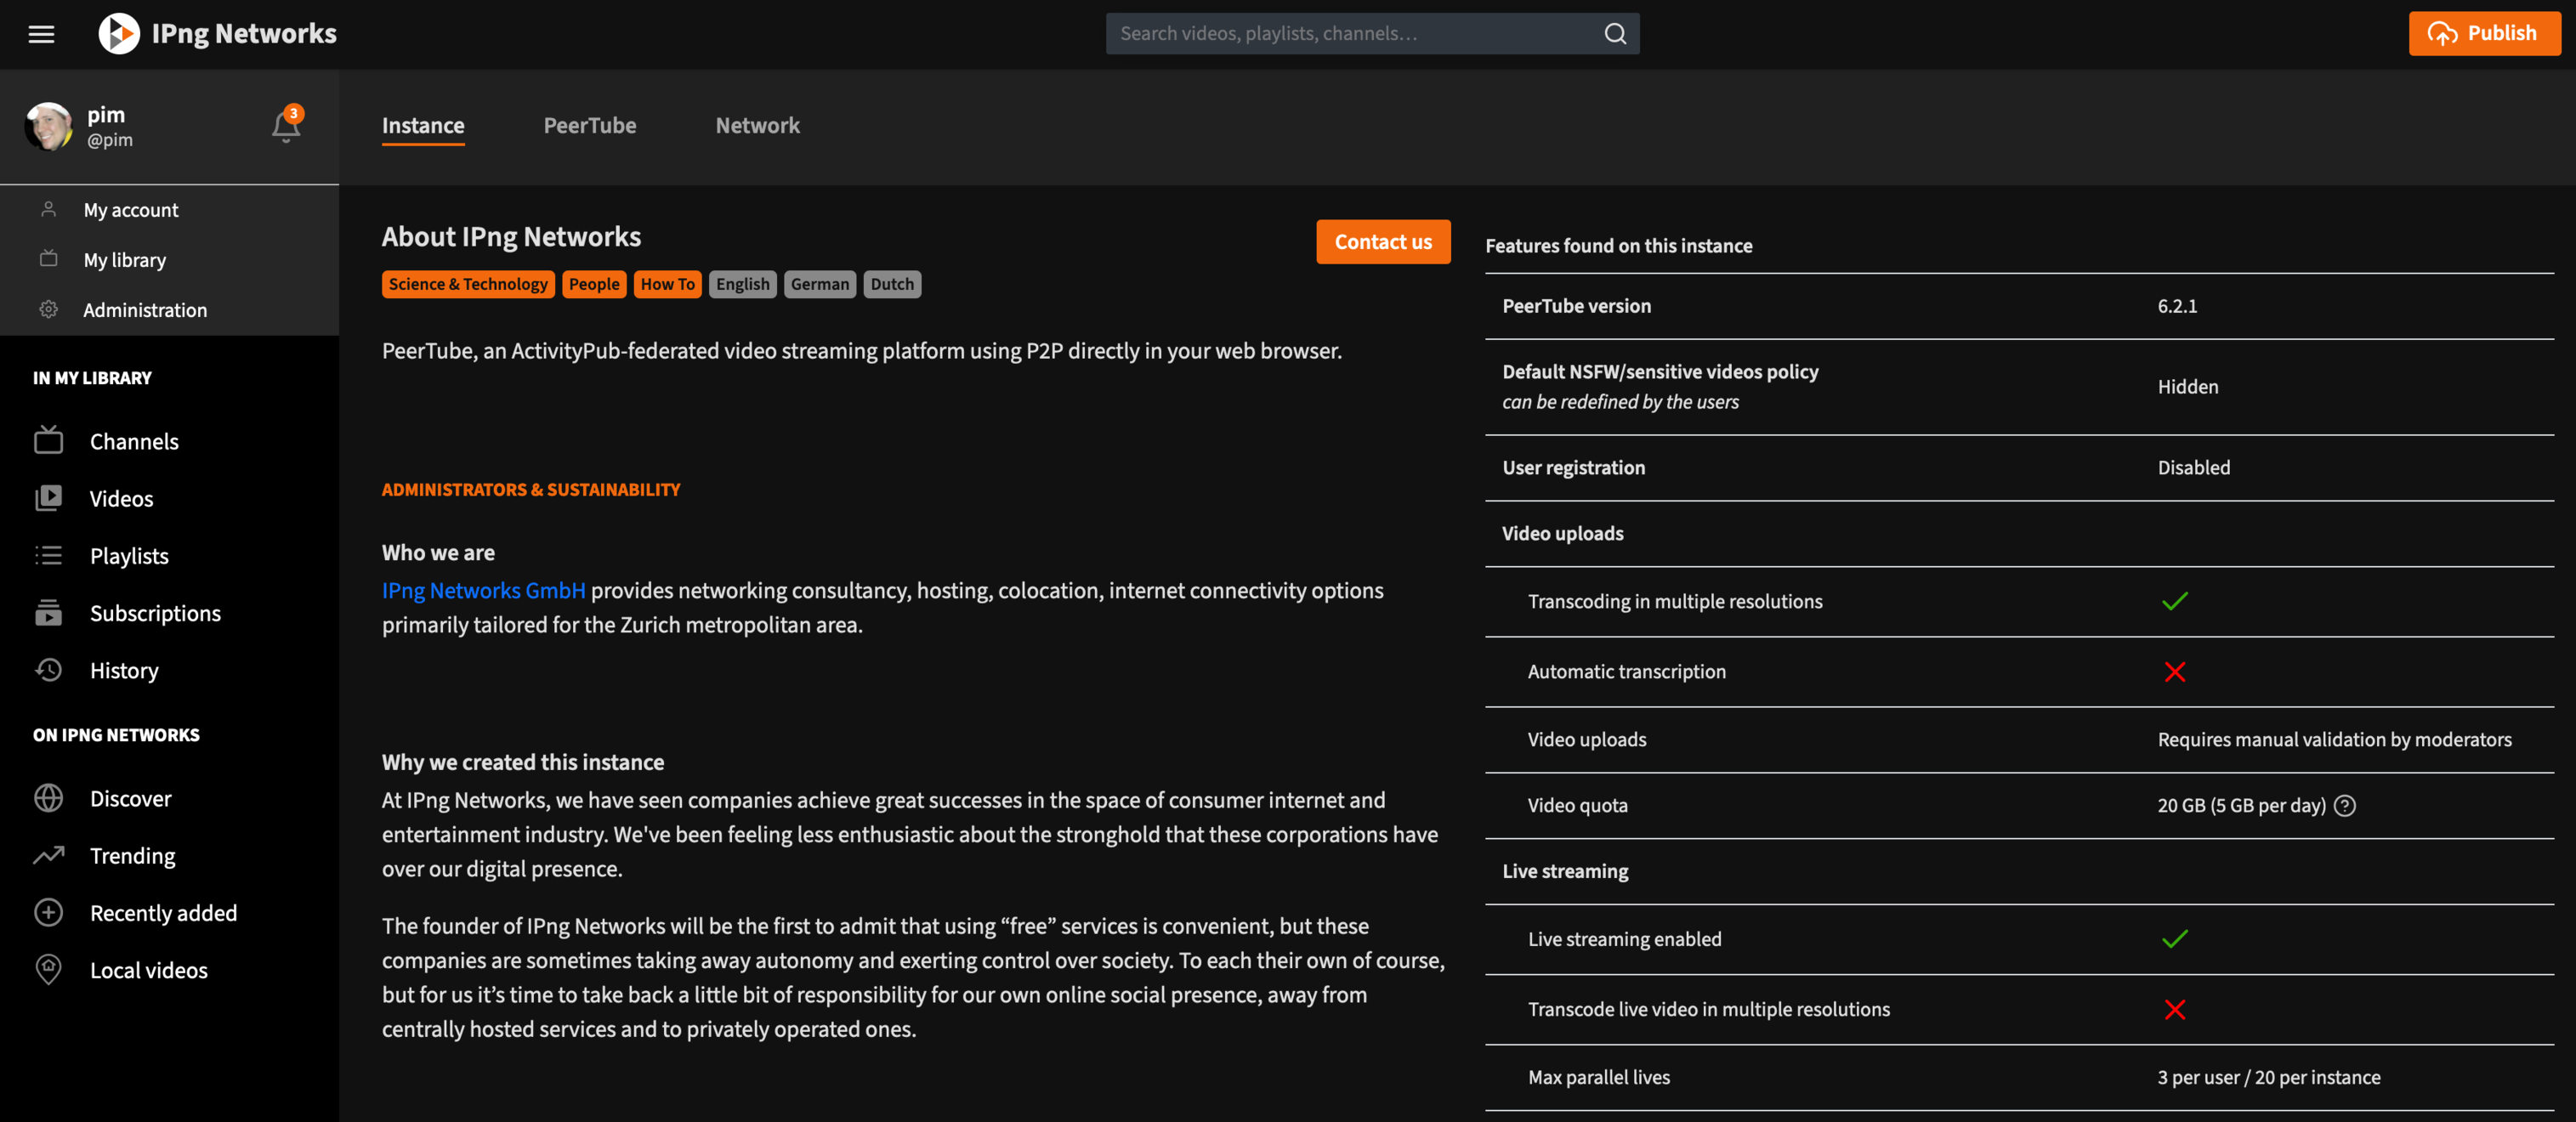The image size is (2576, 1122).
Task: Open Local videos in the sidebar
Action: [x=148, y=970]
